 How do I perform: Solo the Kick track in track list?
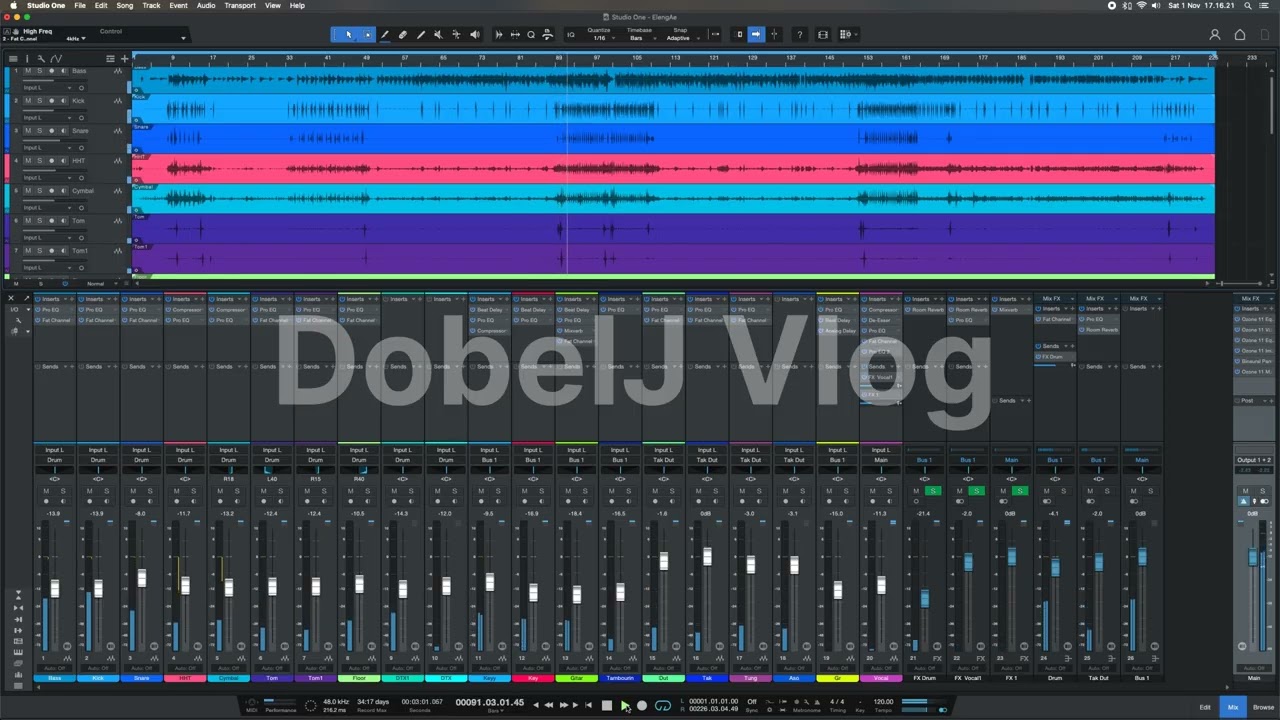[39, 101]
